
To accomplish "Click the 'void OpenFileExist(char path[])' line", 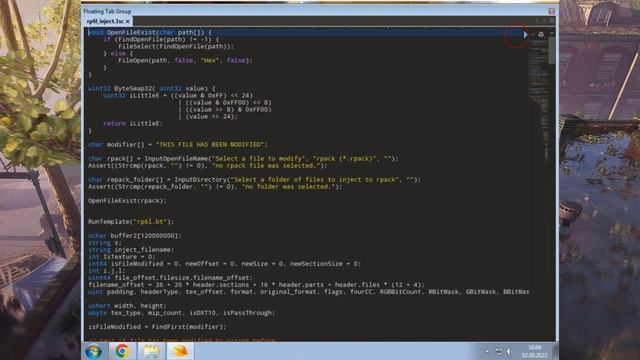I will pyautogui.click(x=150, y=32).
